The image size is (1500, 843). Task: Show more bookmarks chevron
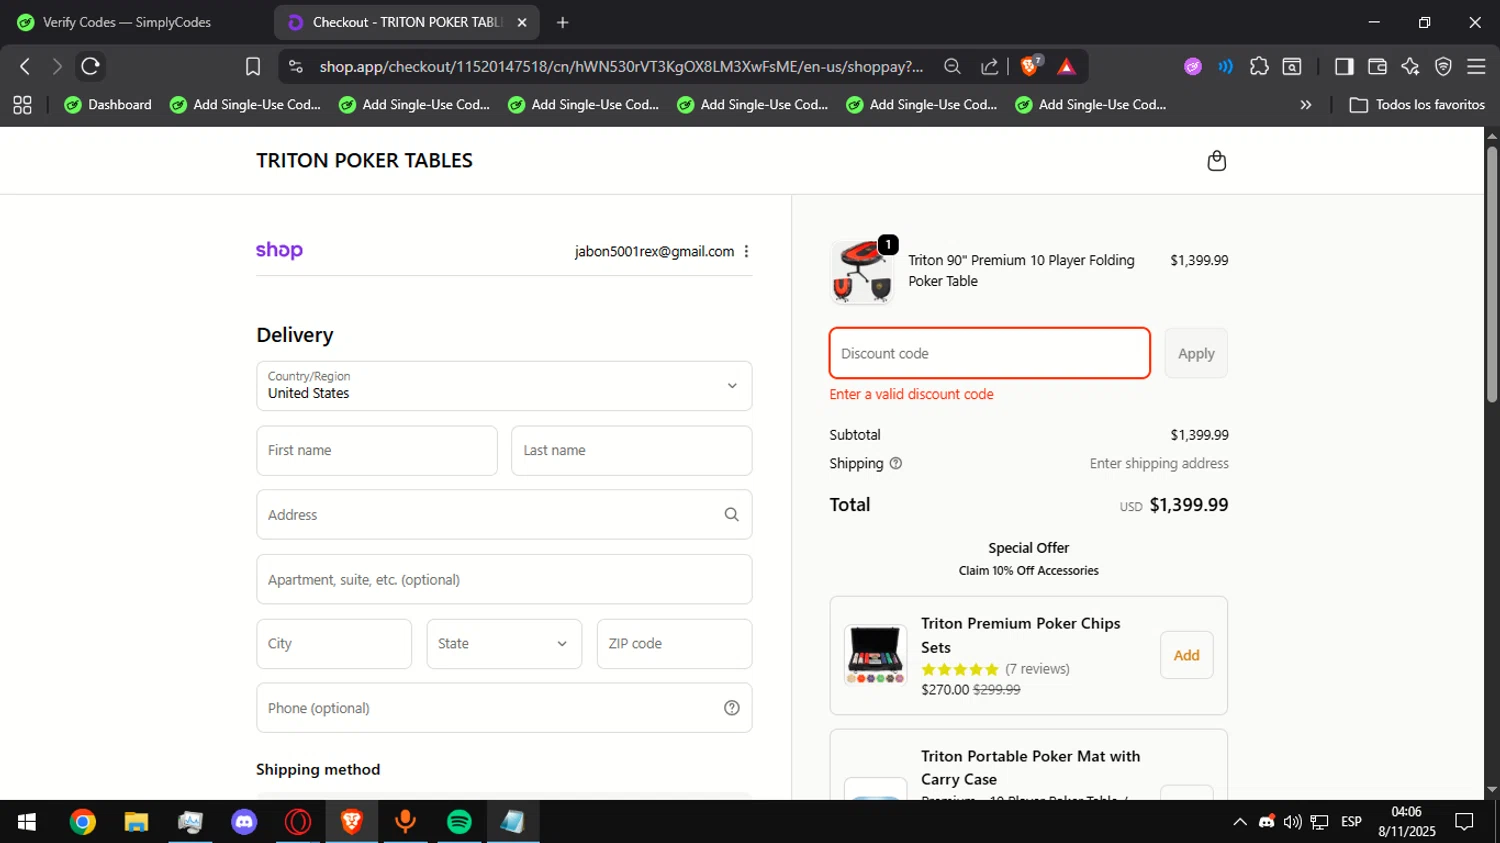click(x=1305, y=105)
